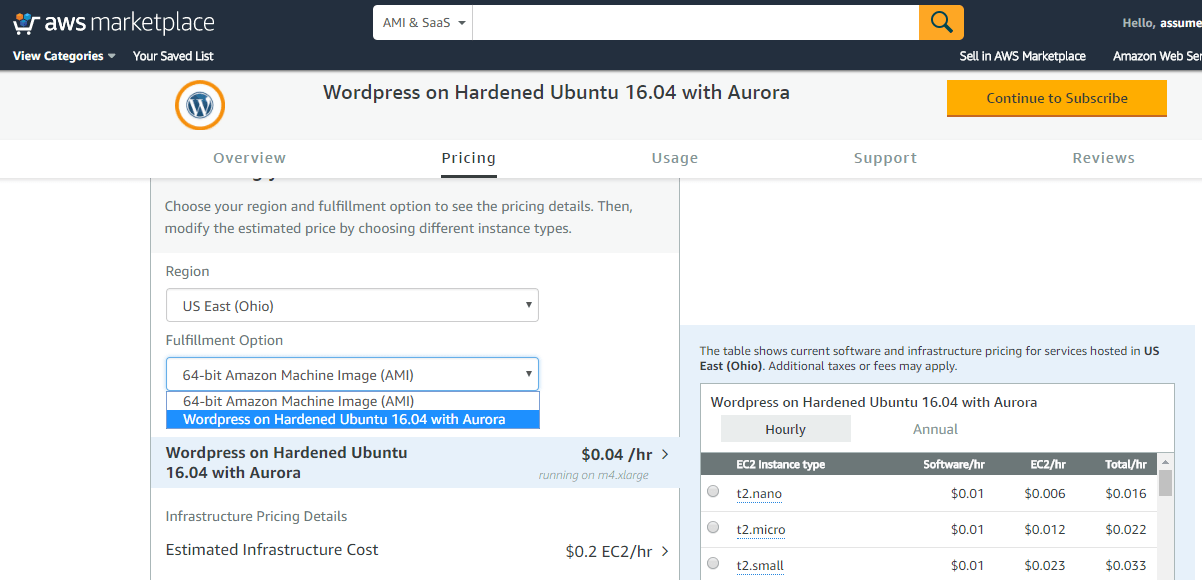The height and width of the screenshot is (580, 1202).
Task: Open Your Saved List link
Action: coord(173,56)
